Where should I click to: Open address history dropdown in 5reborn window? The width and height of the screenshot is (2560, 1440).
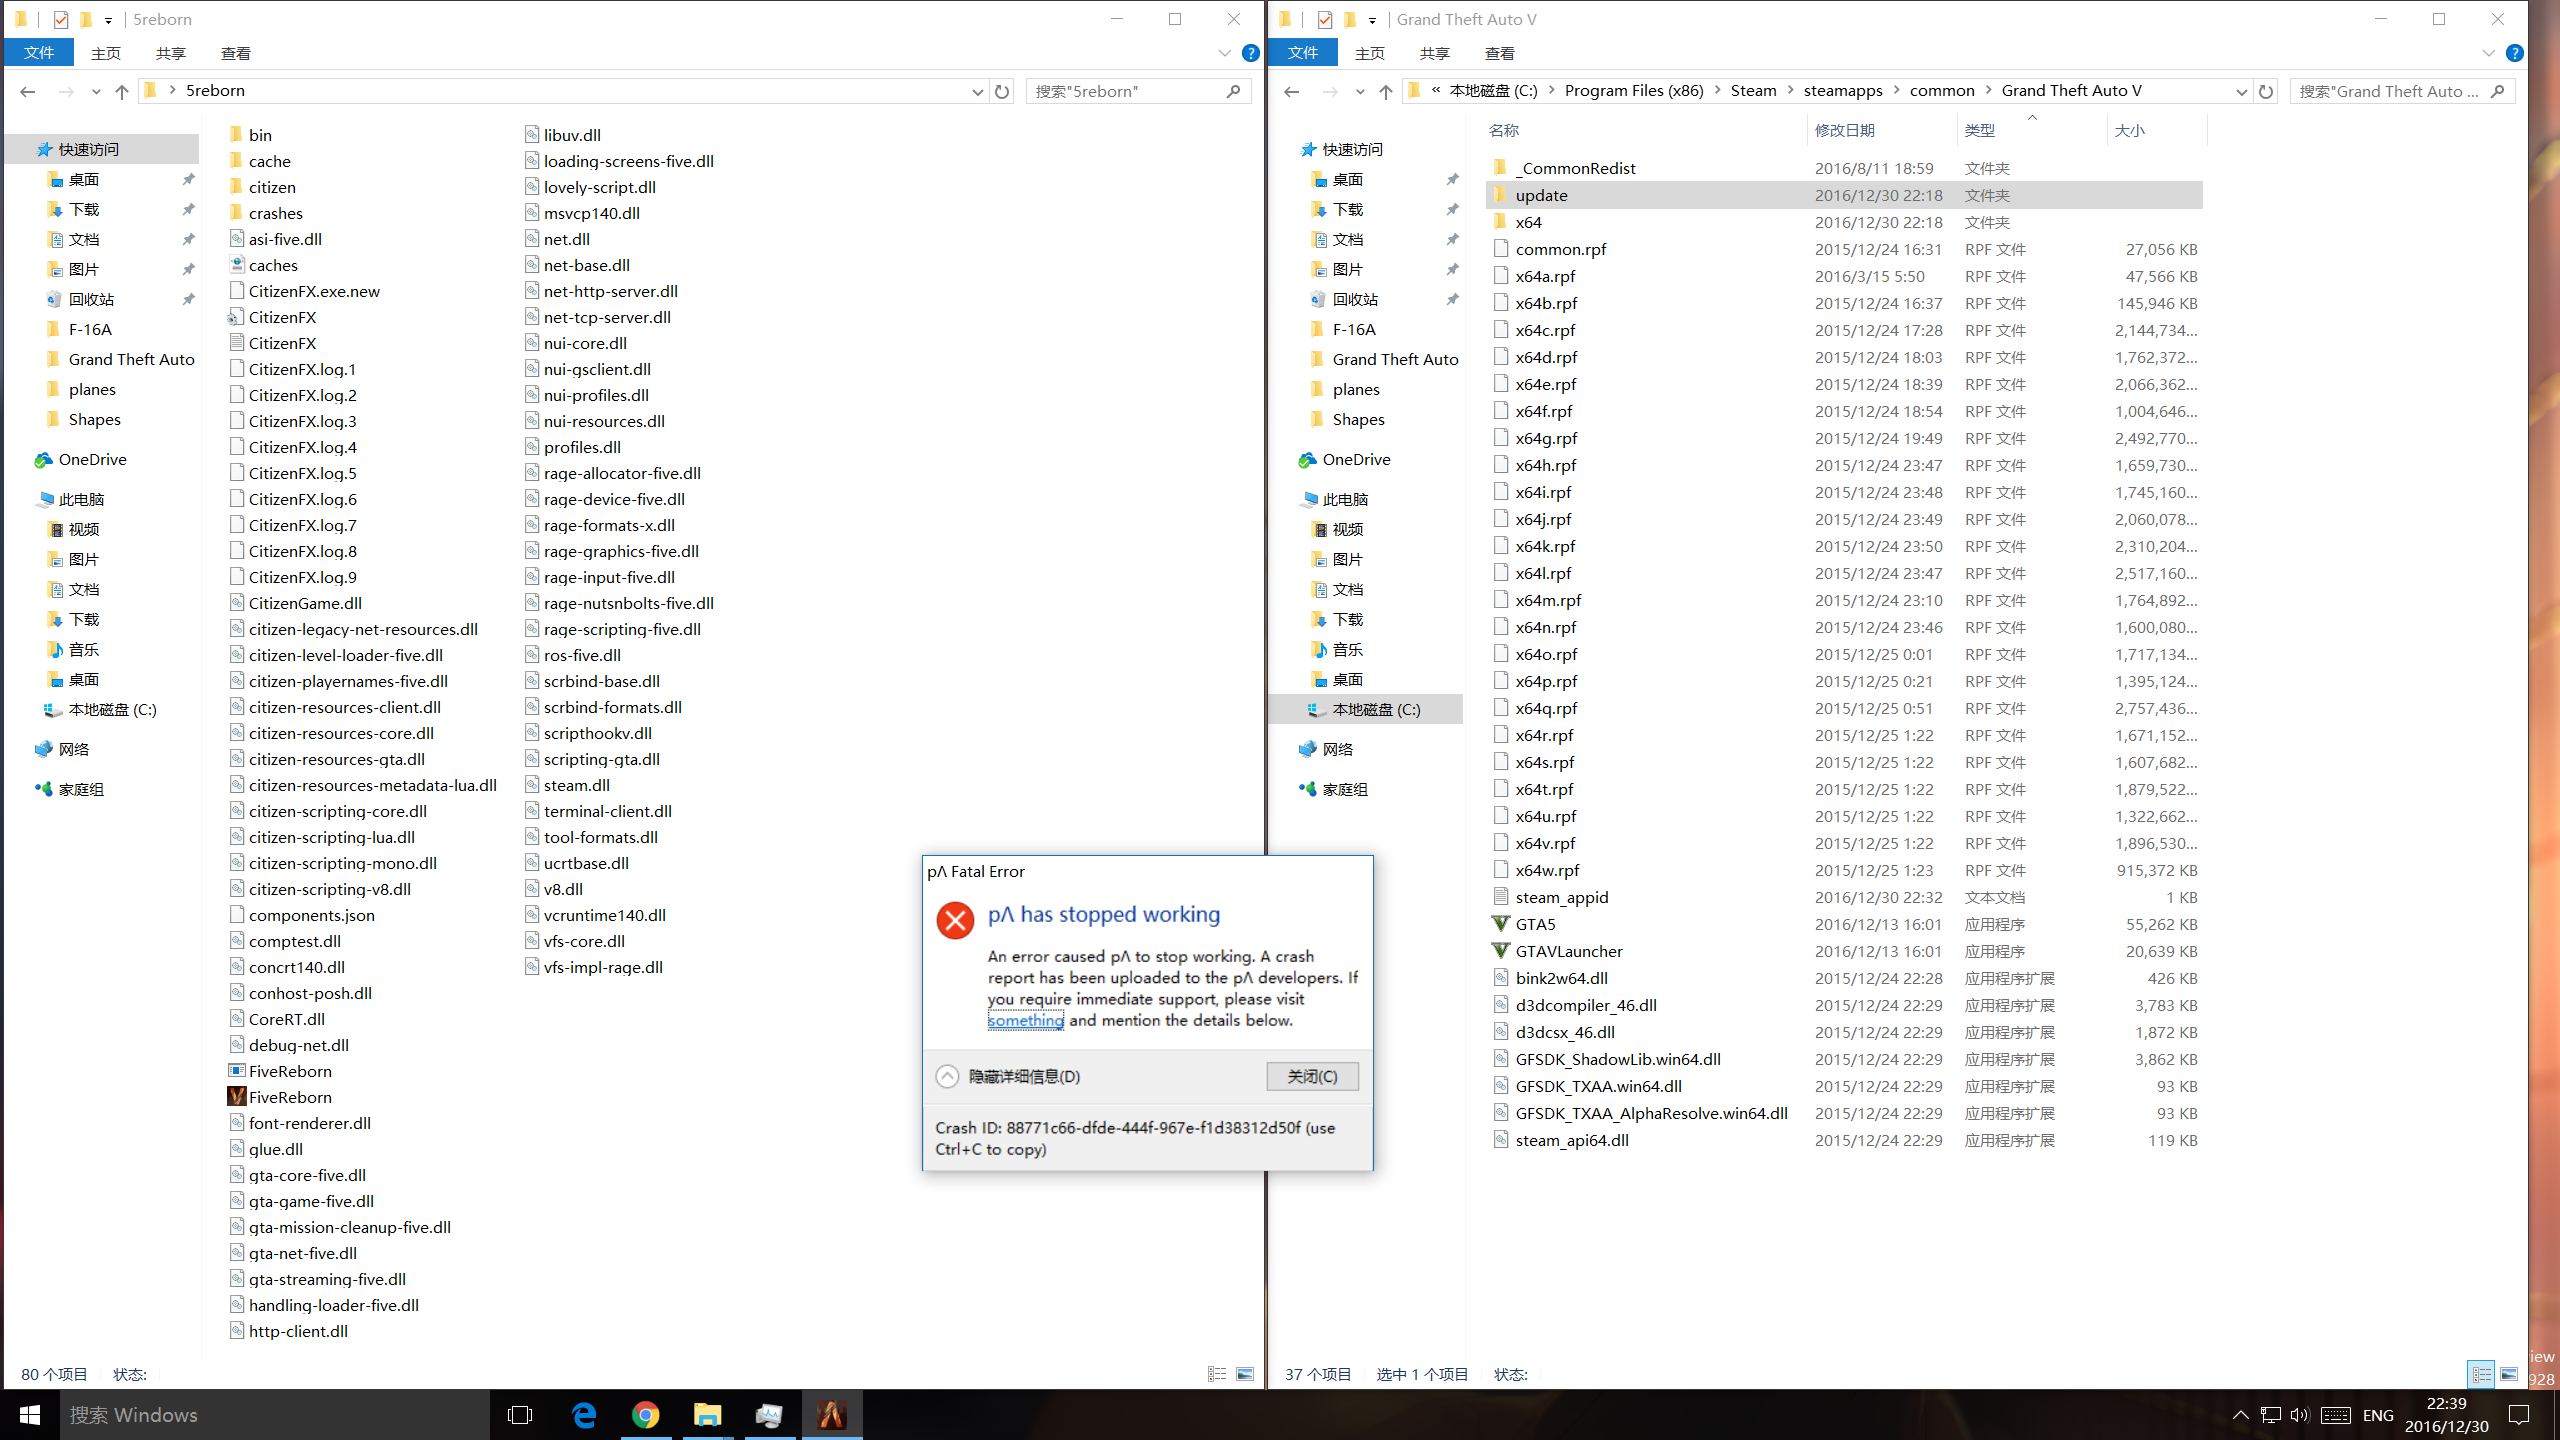[x=977, y=91]
